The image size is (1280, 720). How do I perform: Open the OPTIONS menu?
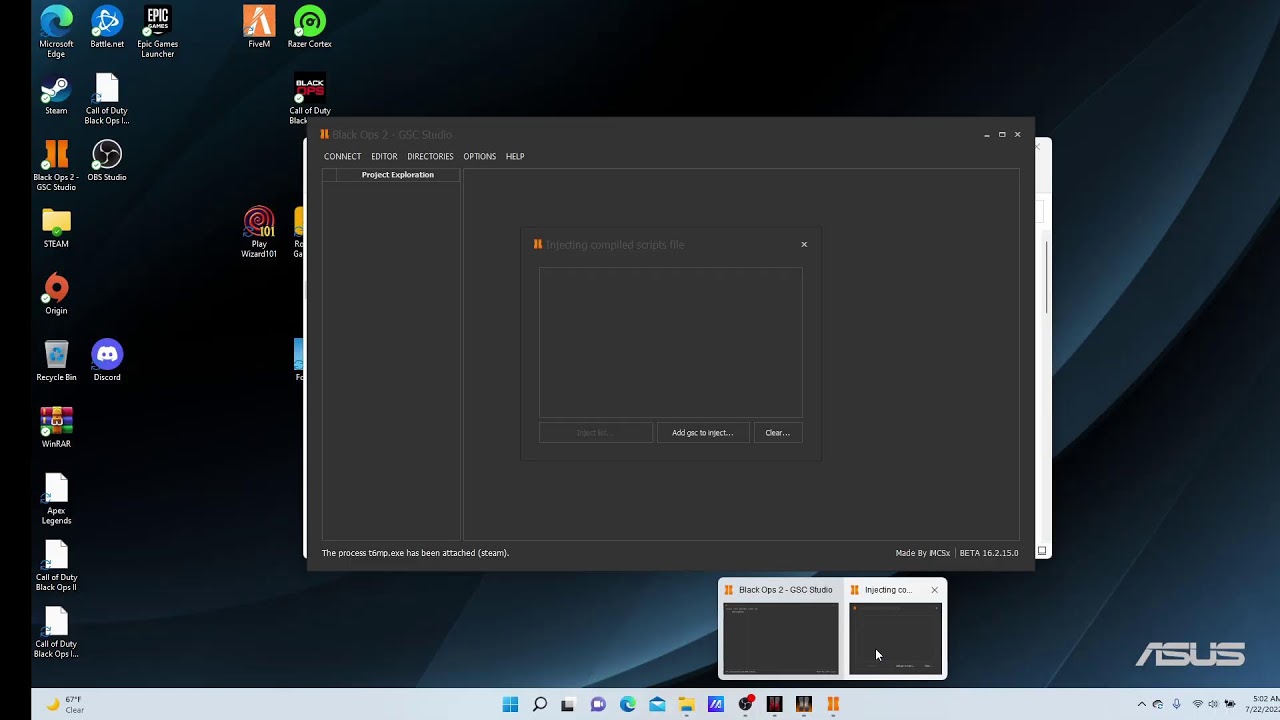pyautogui.click(x=479, y=156)
